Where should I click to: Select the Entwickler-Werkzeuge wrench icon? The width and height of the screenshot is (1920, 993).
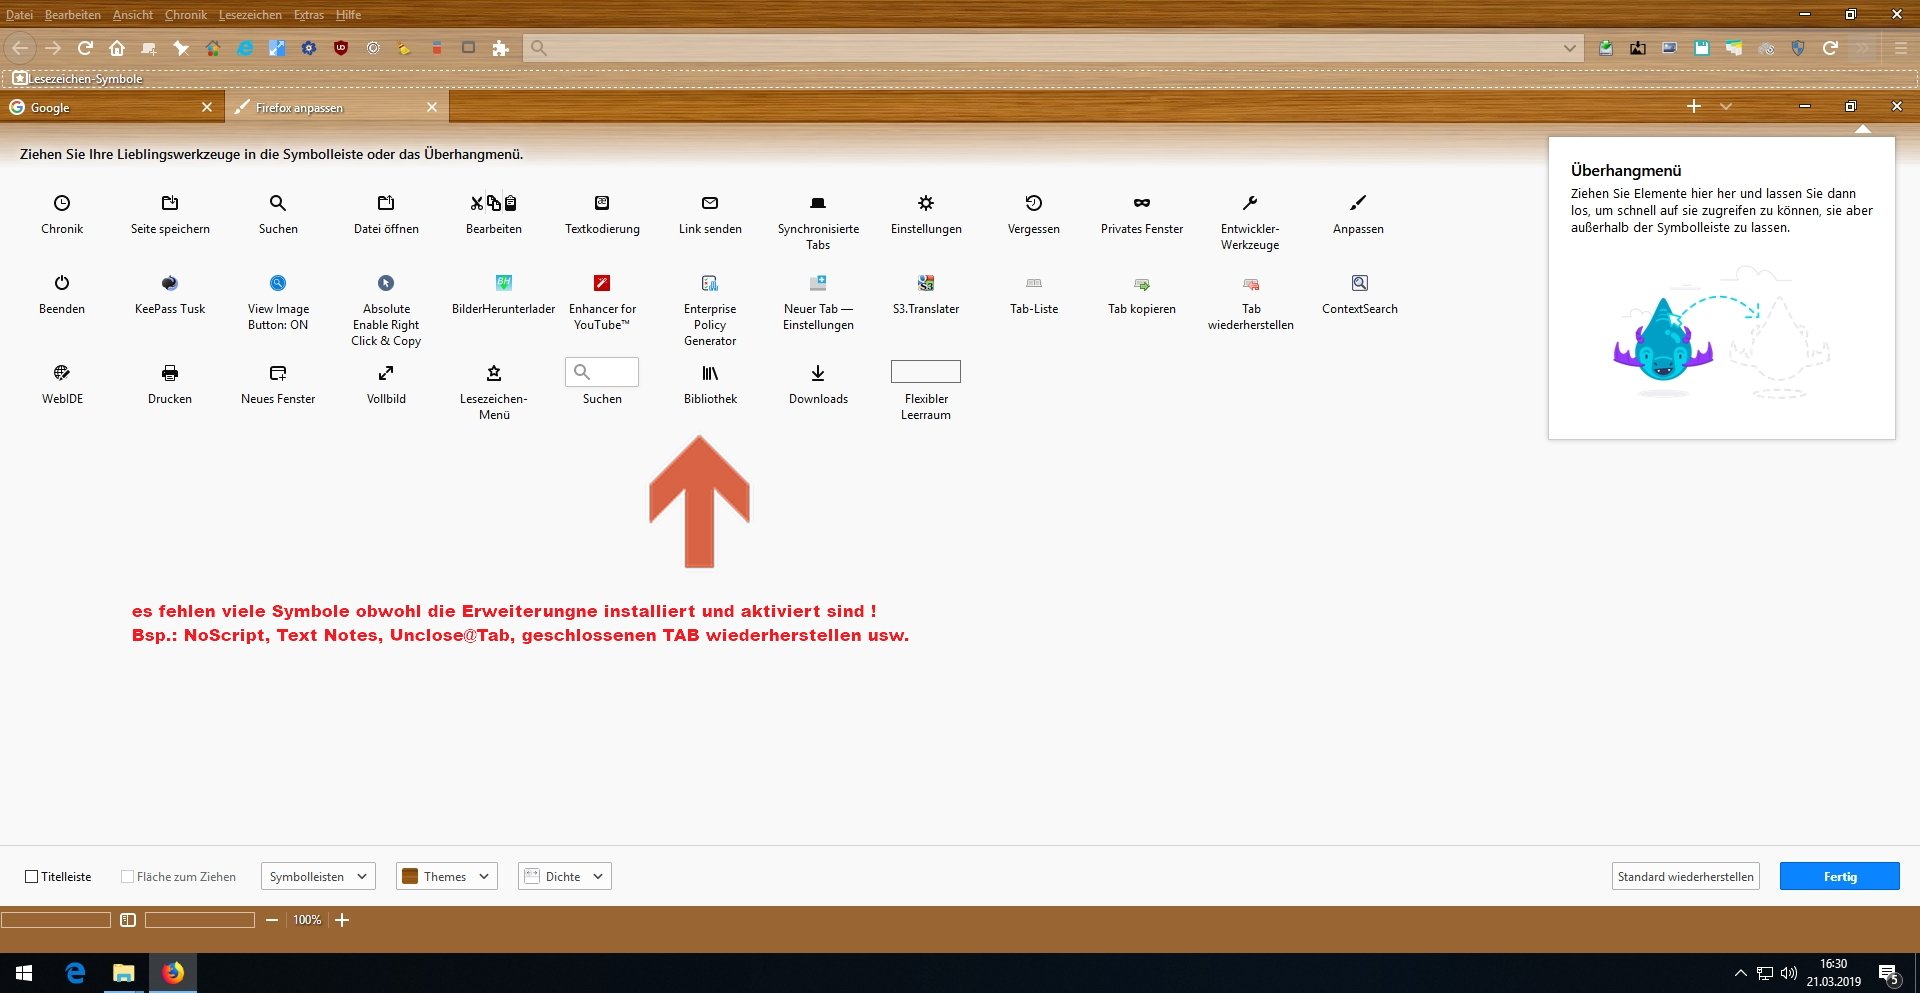point(1250,203)
